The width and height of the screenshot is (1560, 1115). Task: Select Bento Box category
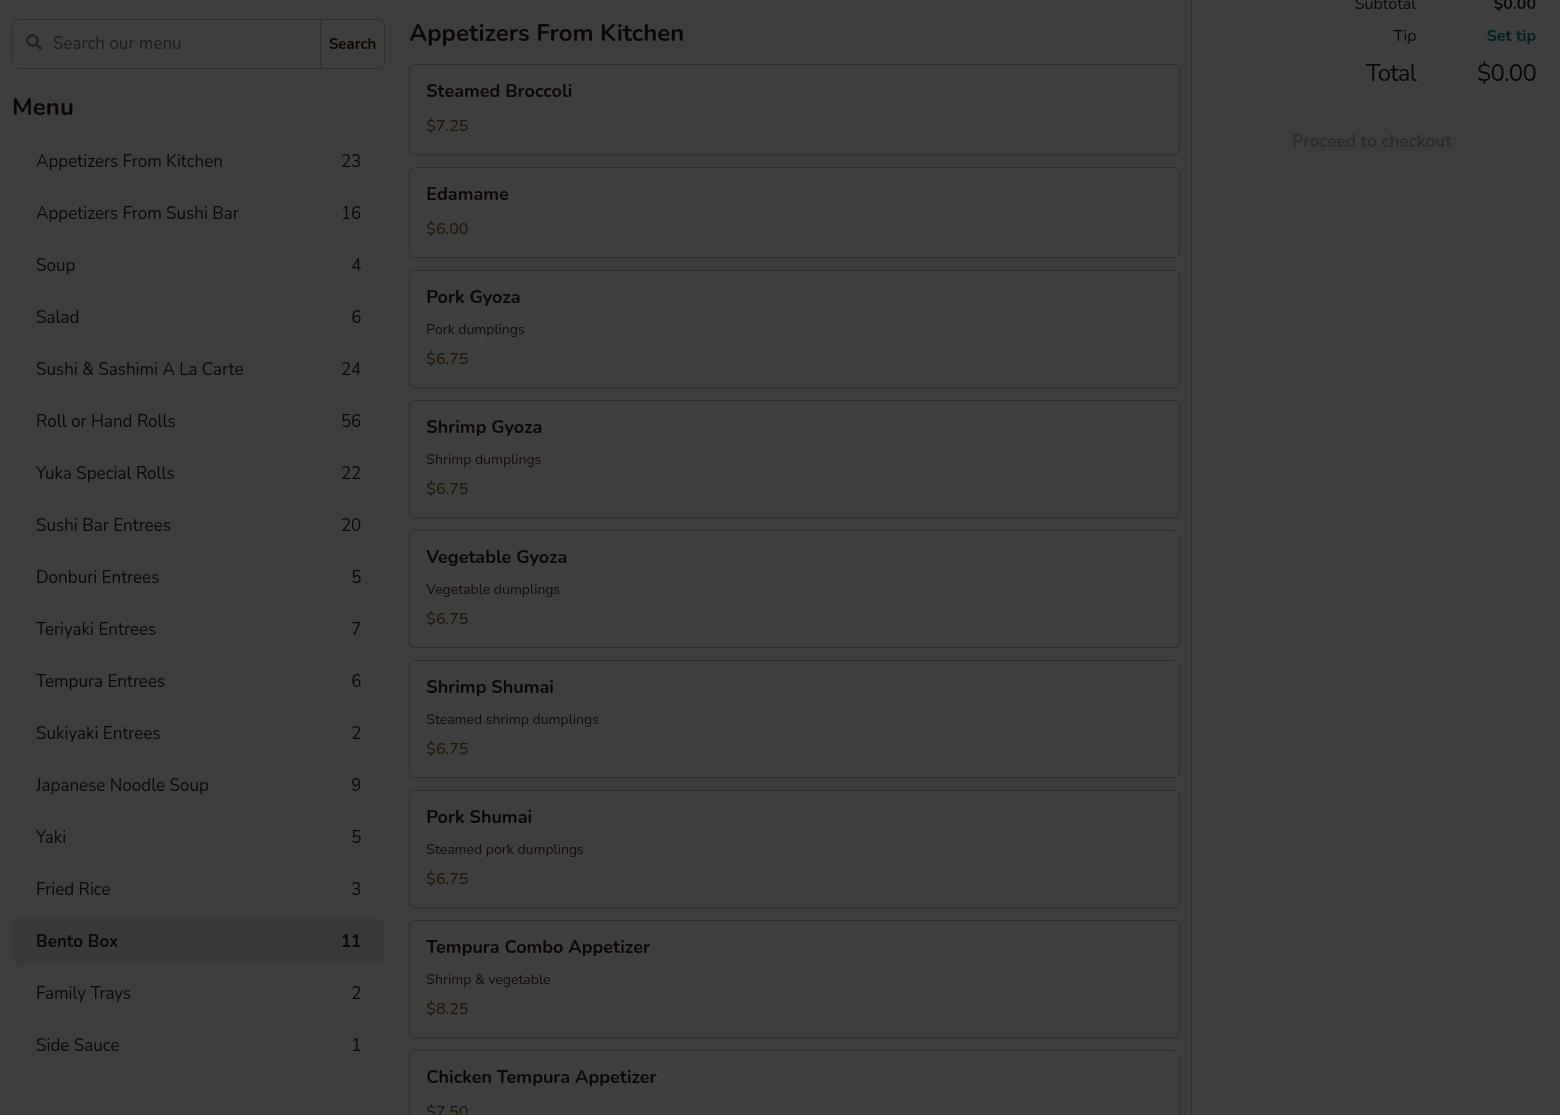point(198,941)
